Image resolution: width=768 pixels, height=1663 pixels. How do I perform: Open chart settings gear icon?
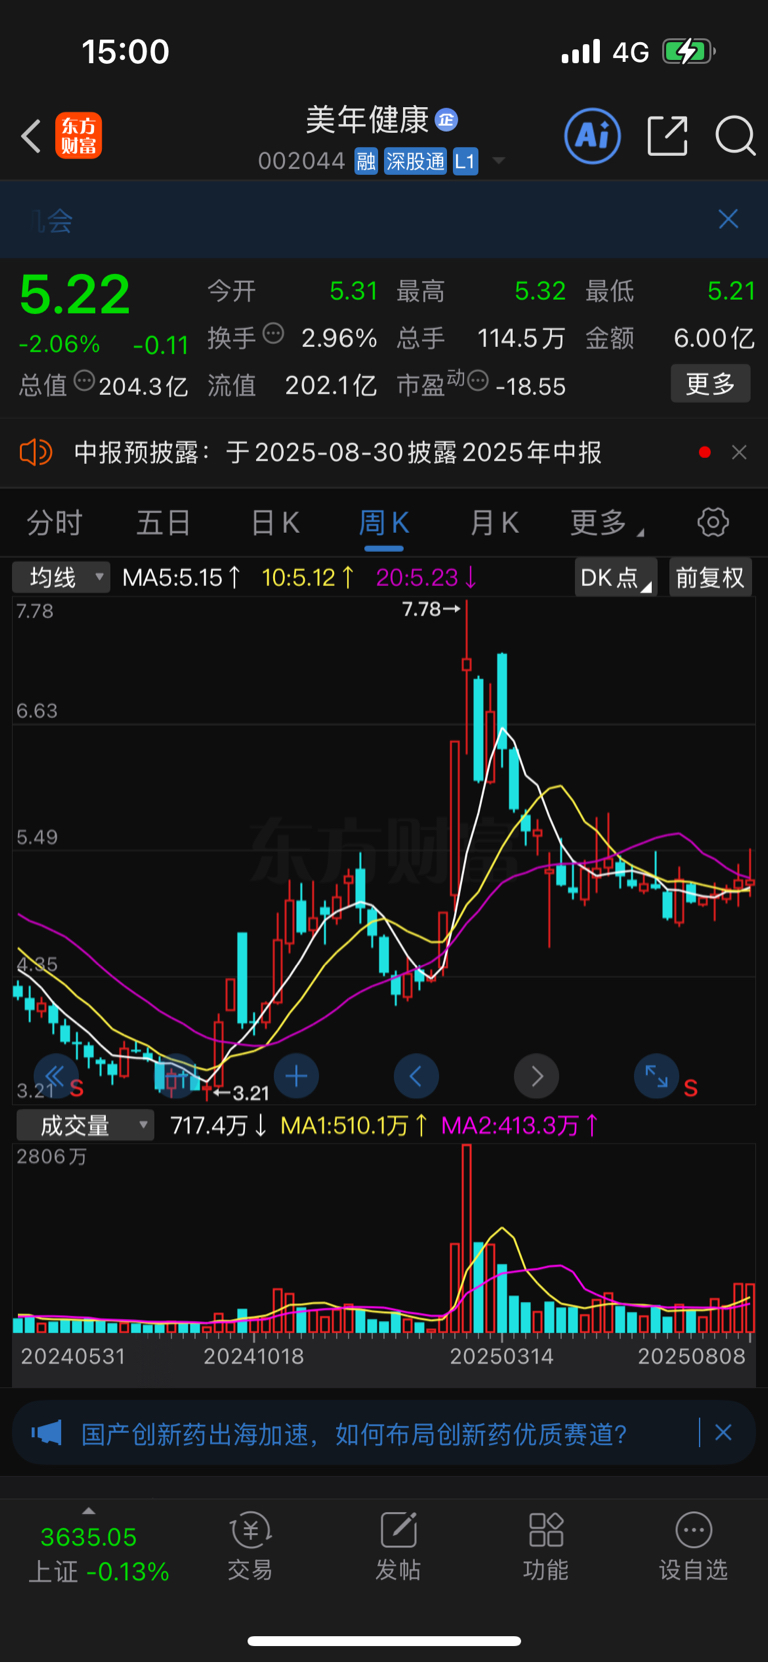[x=713, y=522]
